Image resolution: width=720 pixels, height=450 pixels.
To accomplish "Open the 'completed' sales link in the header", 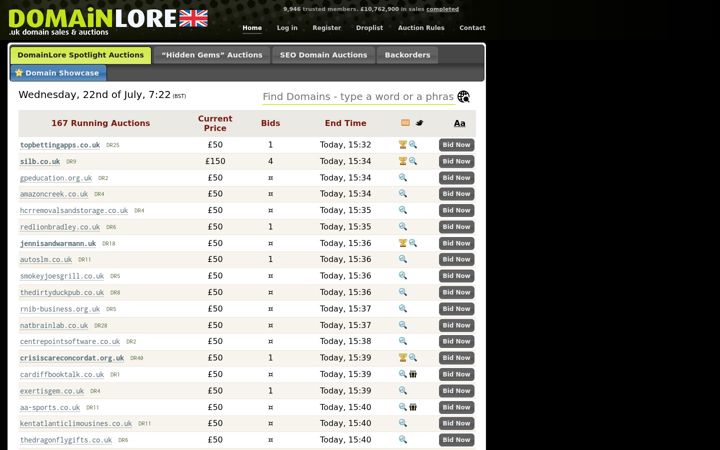I will (442, 9).
